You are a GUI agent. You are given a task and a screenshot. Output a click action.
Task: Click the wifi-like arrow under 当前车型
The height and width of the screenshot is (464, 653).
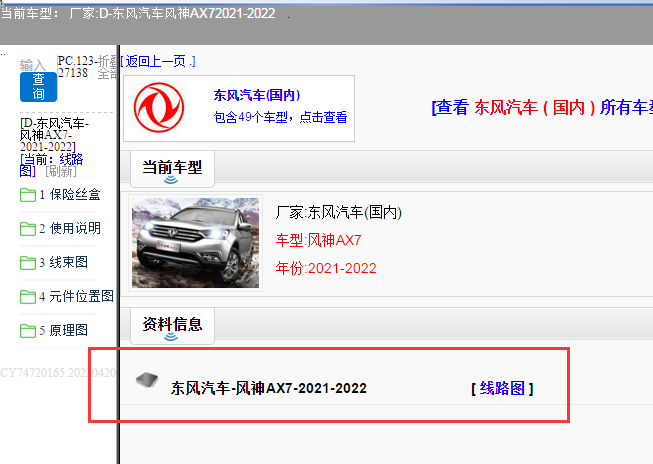point(171,180)
